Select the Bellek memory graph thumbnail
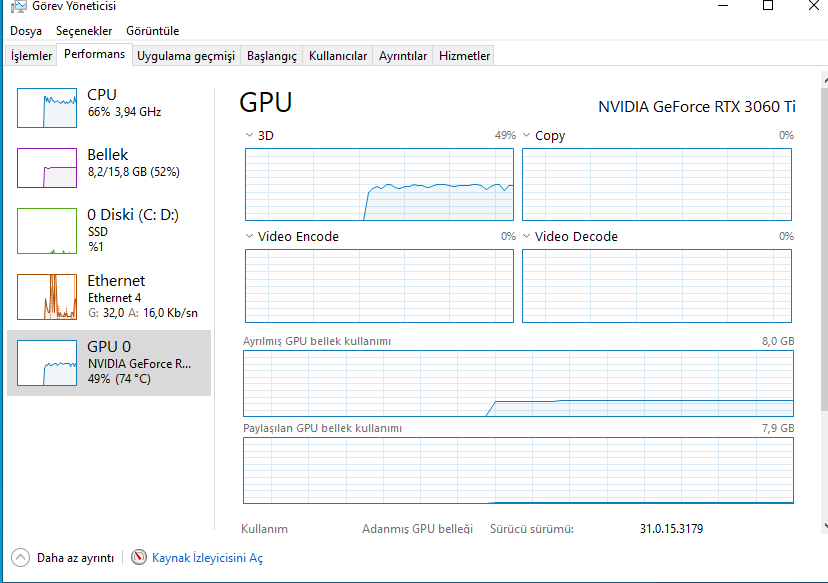 click(47, 167)
